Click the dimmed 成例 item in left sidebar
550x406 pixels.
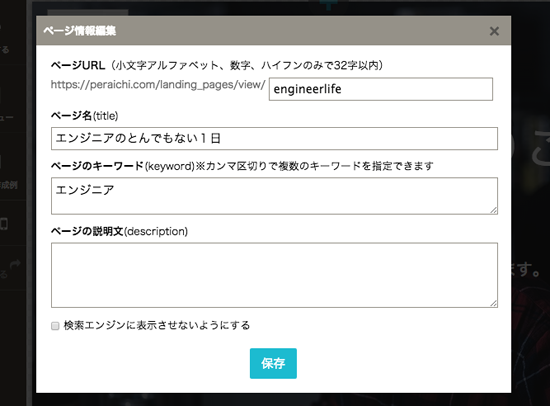pyautogui.click(x=9, y=185)
